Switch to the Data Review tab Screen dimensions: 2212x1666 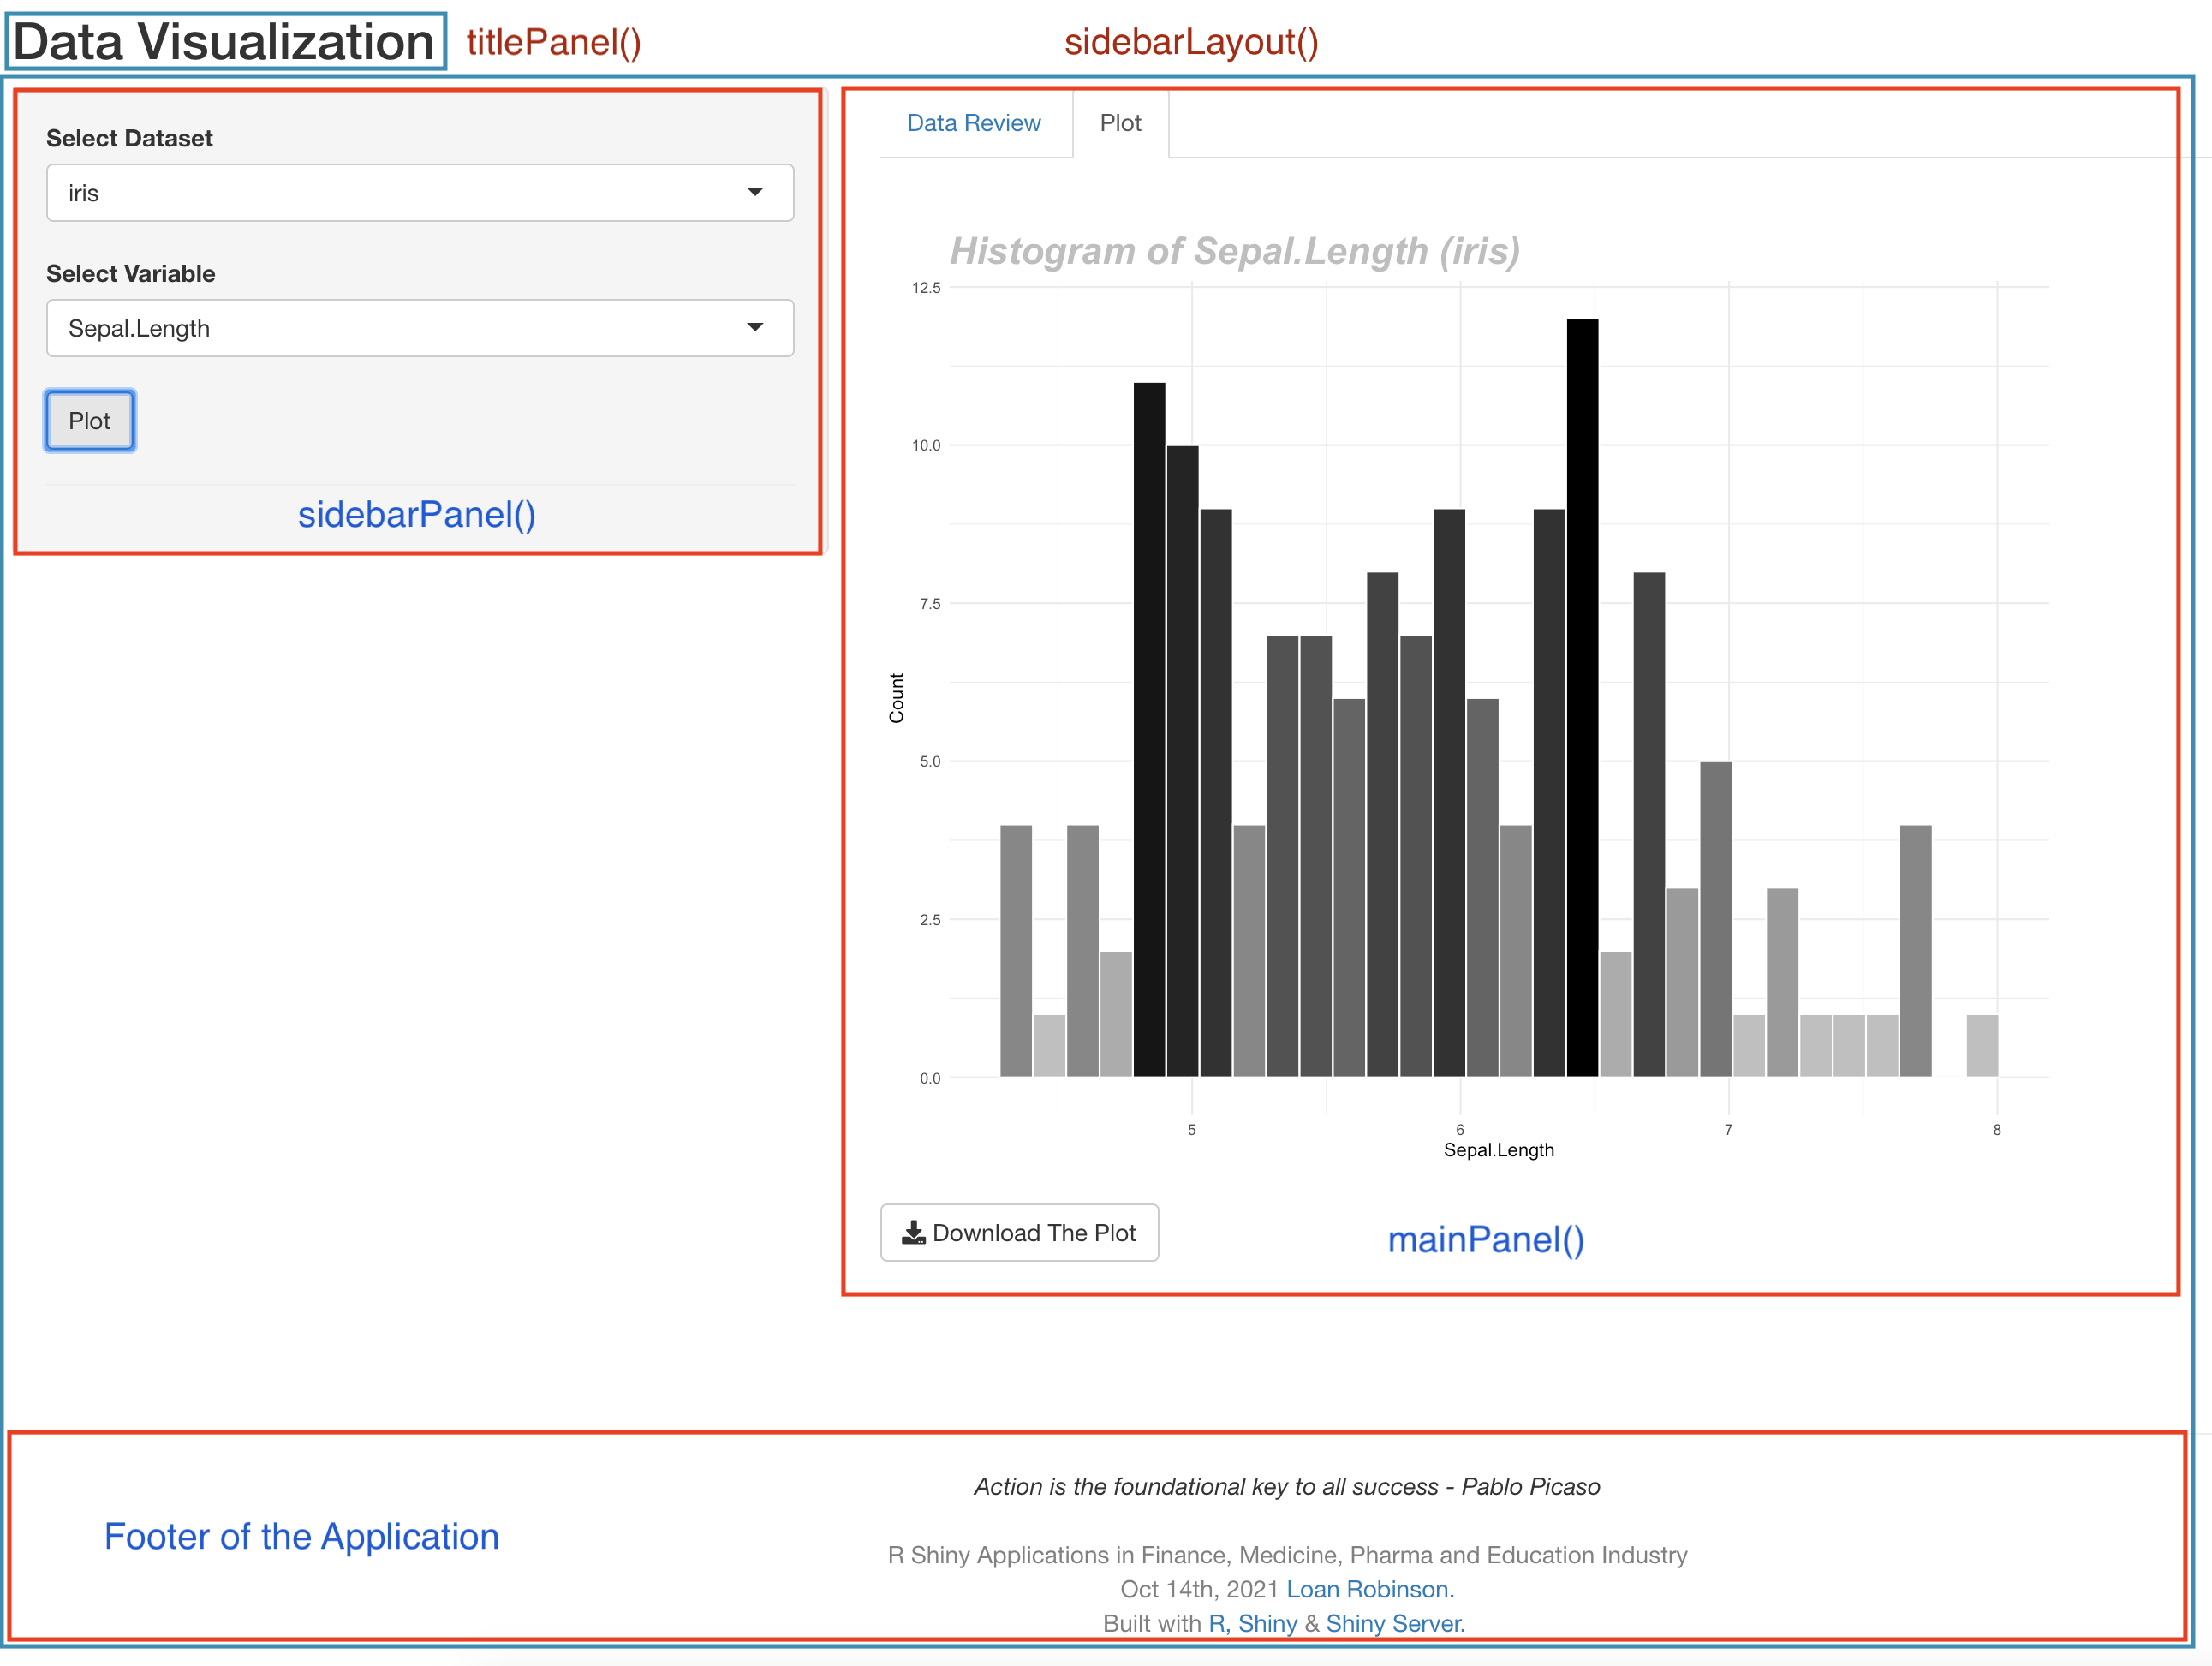pos(973,123)
